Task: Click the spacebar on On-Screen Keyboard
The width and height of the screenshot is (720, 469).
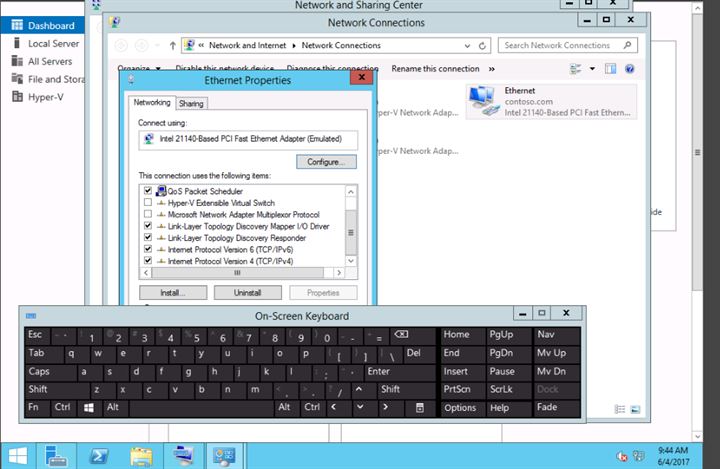Action: point(202,407)
